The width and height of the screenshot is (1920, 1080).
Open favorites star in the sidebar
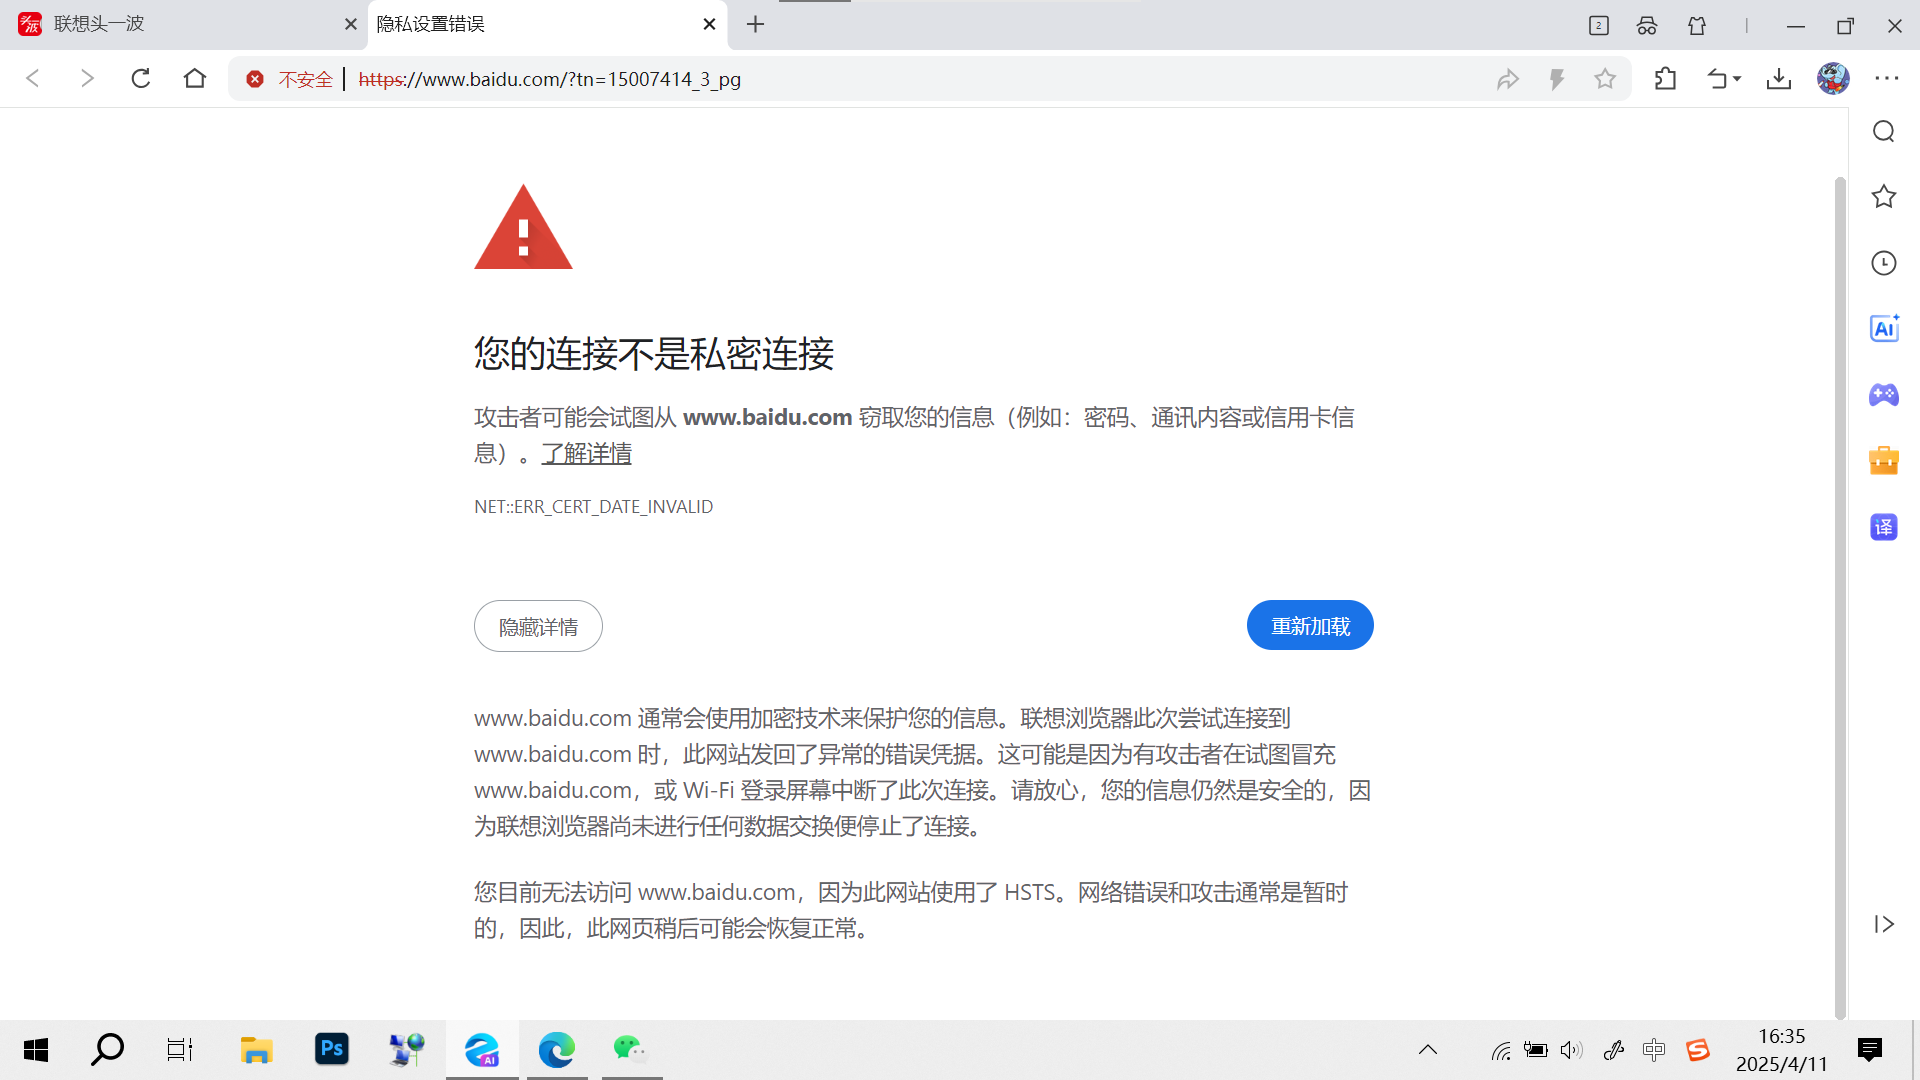click(x=1884, y=197)
